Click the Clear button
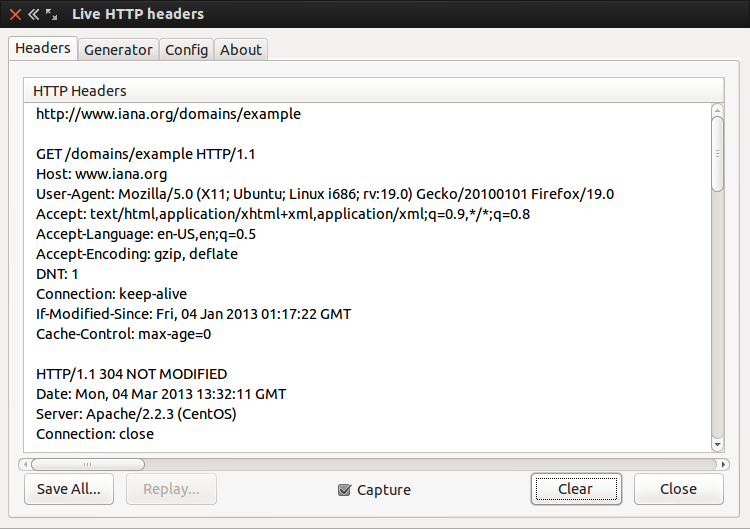 coord(576,489)
